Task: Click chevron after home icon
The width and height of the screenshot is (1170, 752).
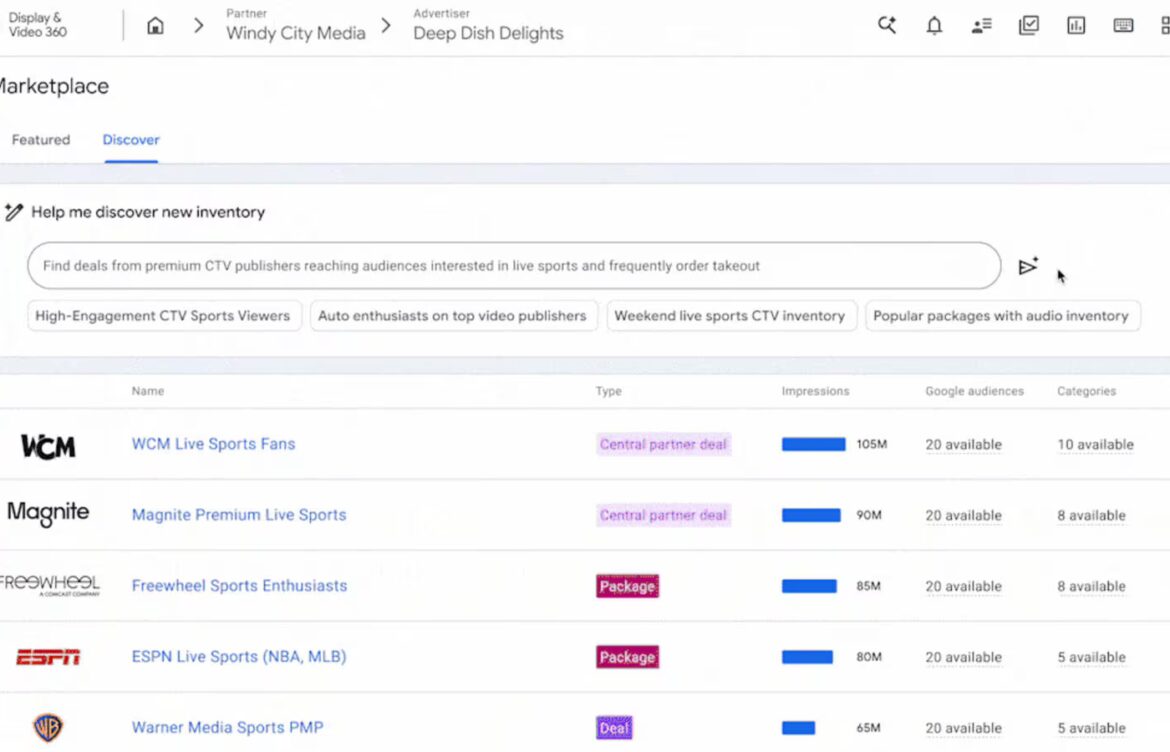Action: coord(198,26)
